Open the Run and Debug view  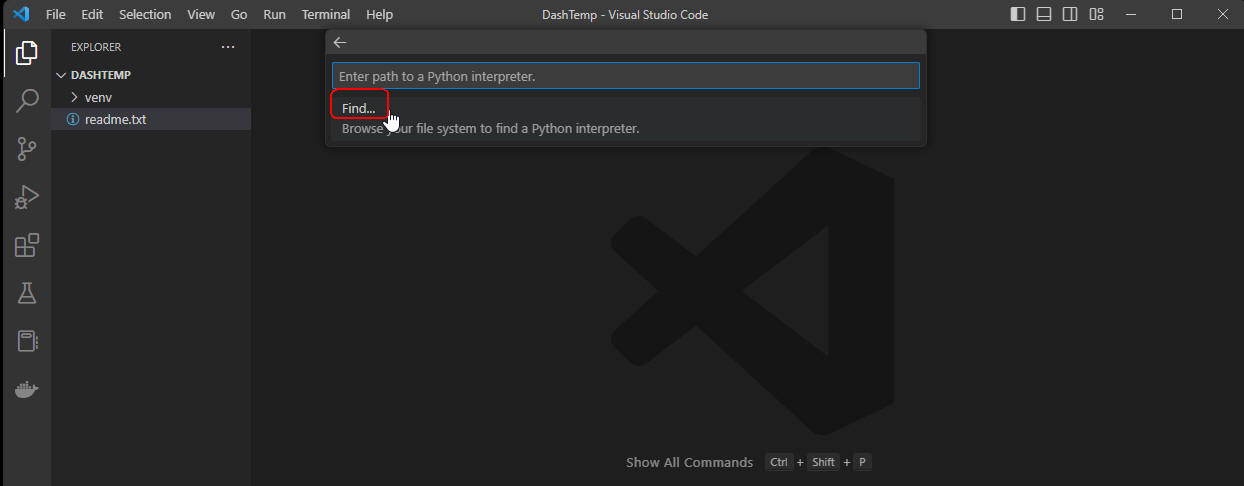(x=26, y=197)
